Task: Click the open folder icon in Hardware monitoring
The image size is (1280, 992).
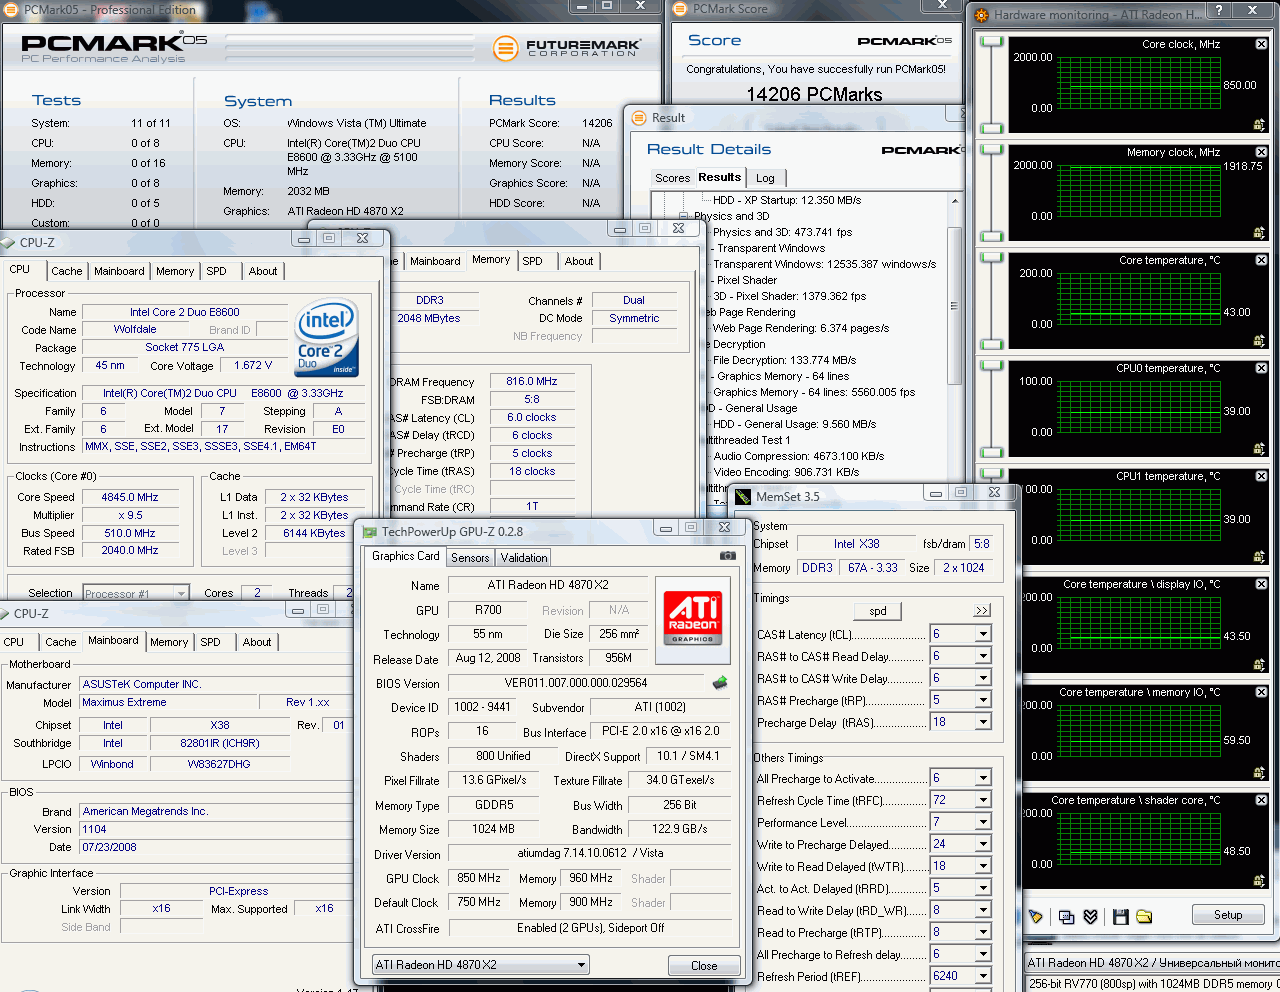Action: coord(1144,916)
